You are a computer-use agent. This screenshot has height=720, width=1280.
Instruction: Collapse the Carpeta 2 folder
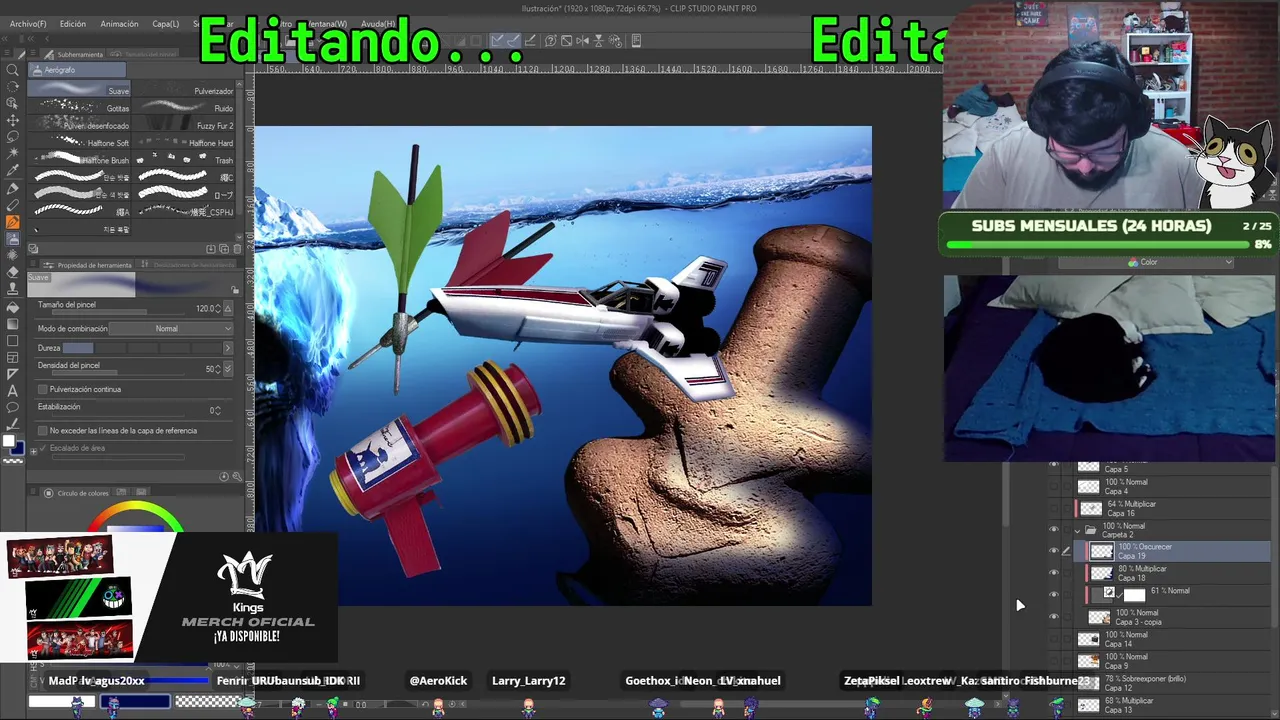[x=1077, y=529]
